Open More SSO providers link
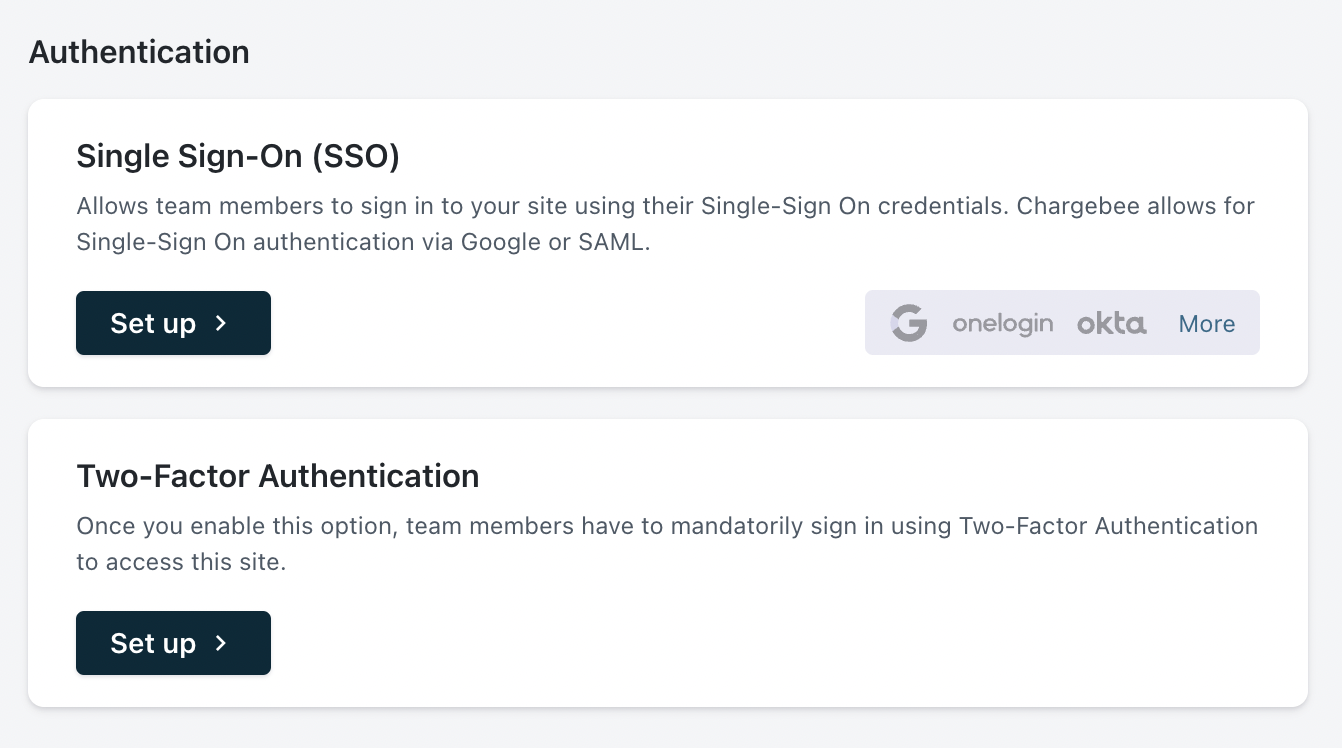The height and width of the screenshot is (748, 1342). tap(1206, 323)
